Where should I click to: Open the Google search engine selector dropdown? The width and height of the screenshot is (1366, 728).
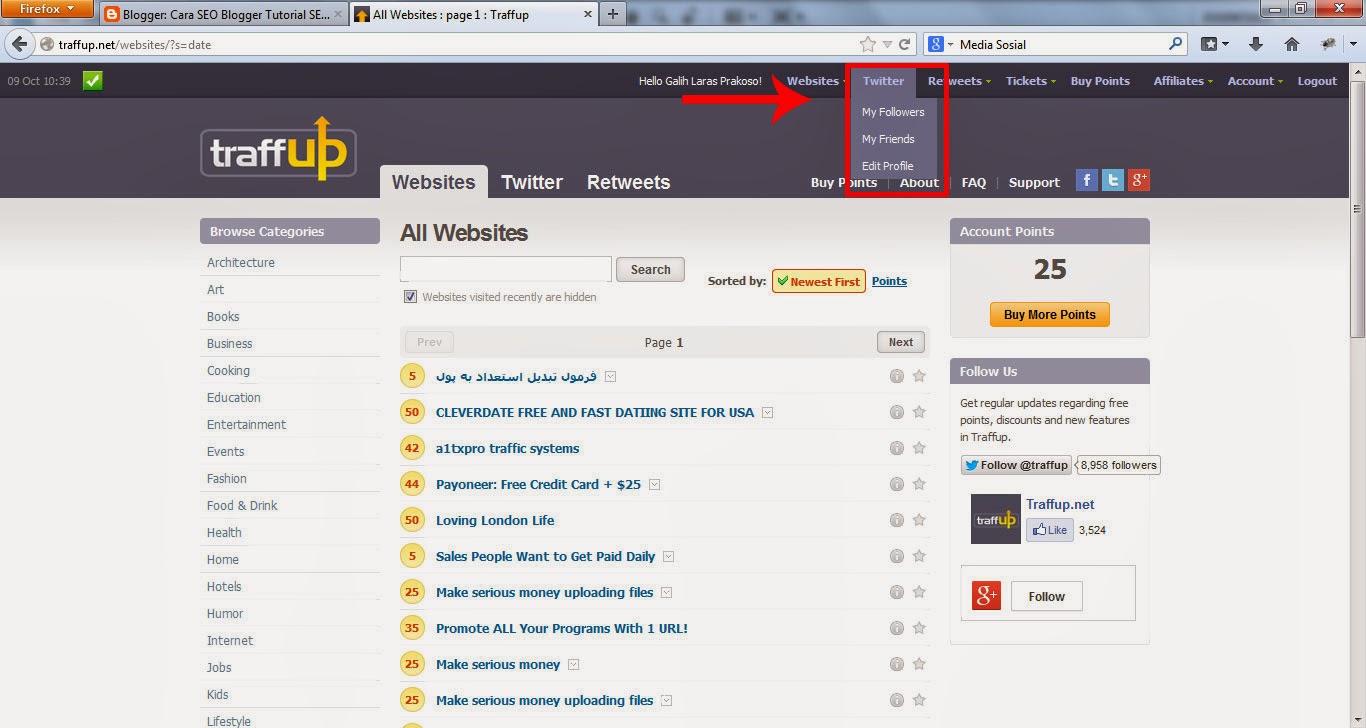(x=940, y=44)
